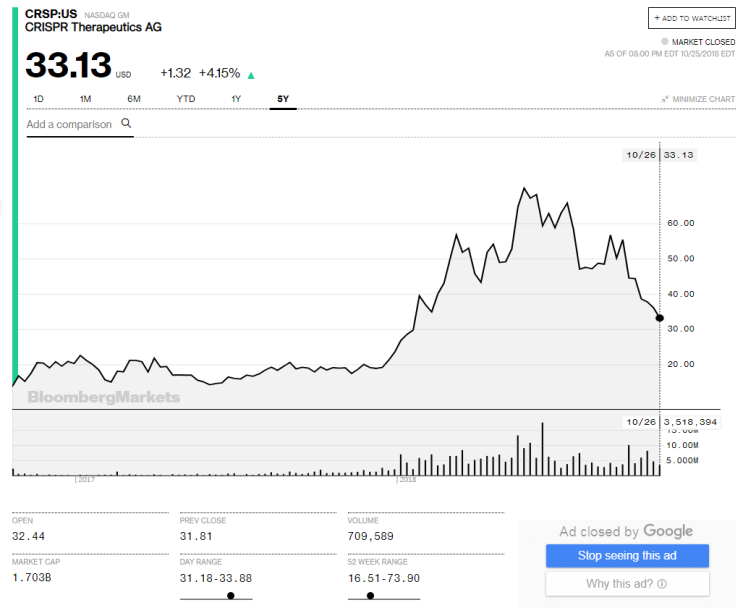The height and width of the screenshot is (608, 743).
Task: Click the Prev Close value 31.81
Action: 196,536
